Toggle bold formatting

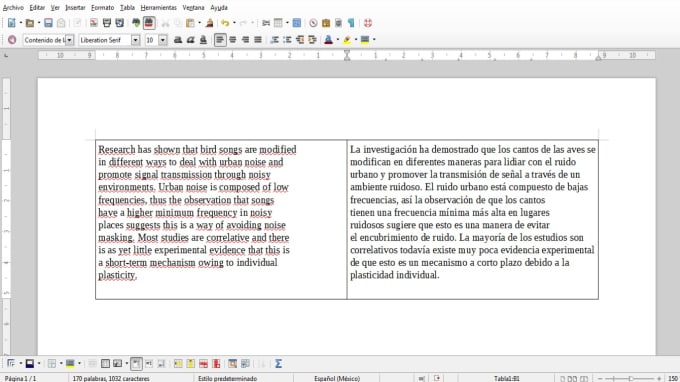pos(178,40)
